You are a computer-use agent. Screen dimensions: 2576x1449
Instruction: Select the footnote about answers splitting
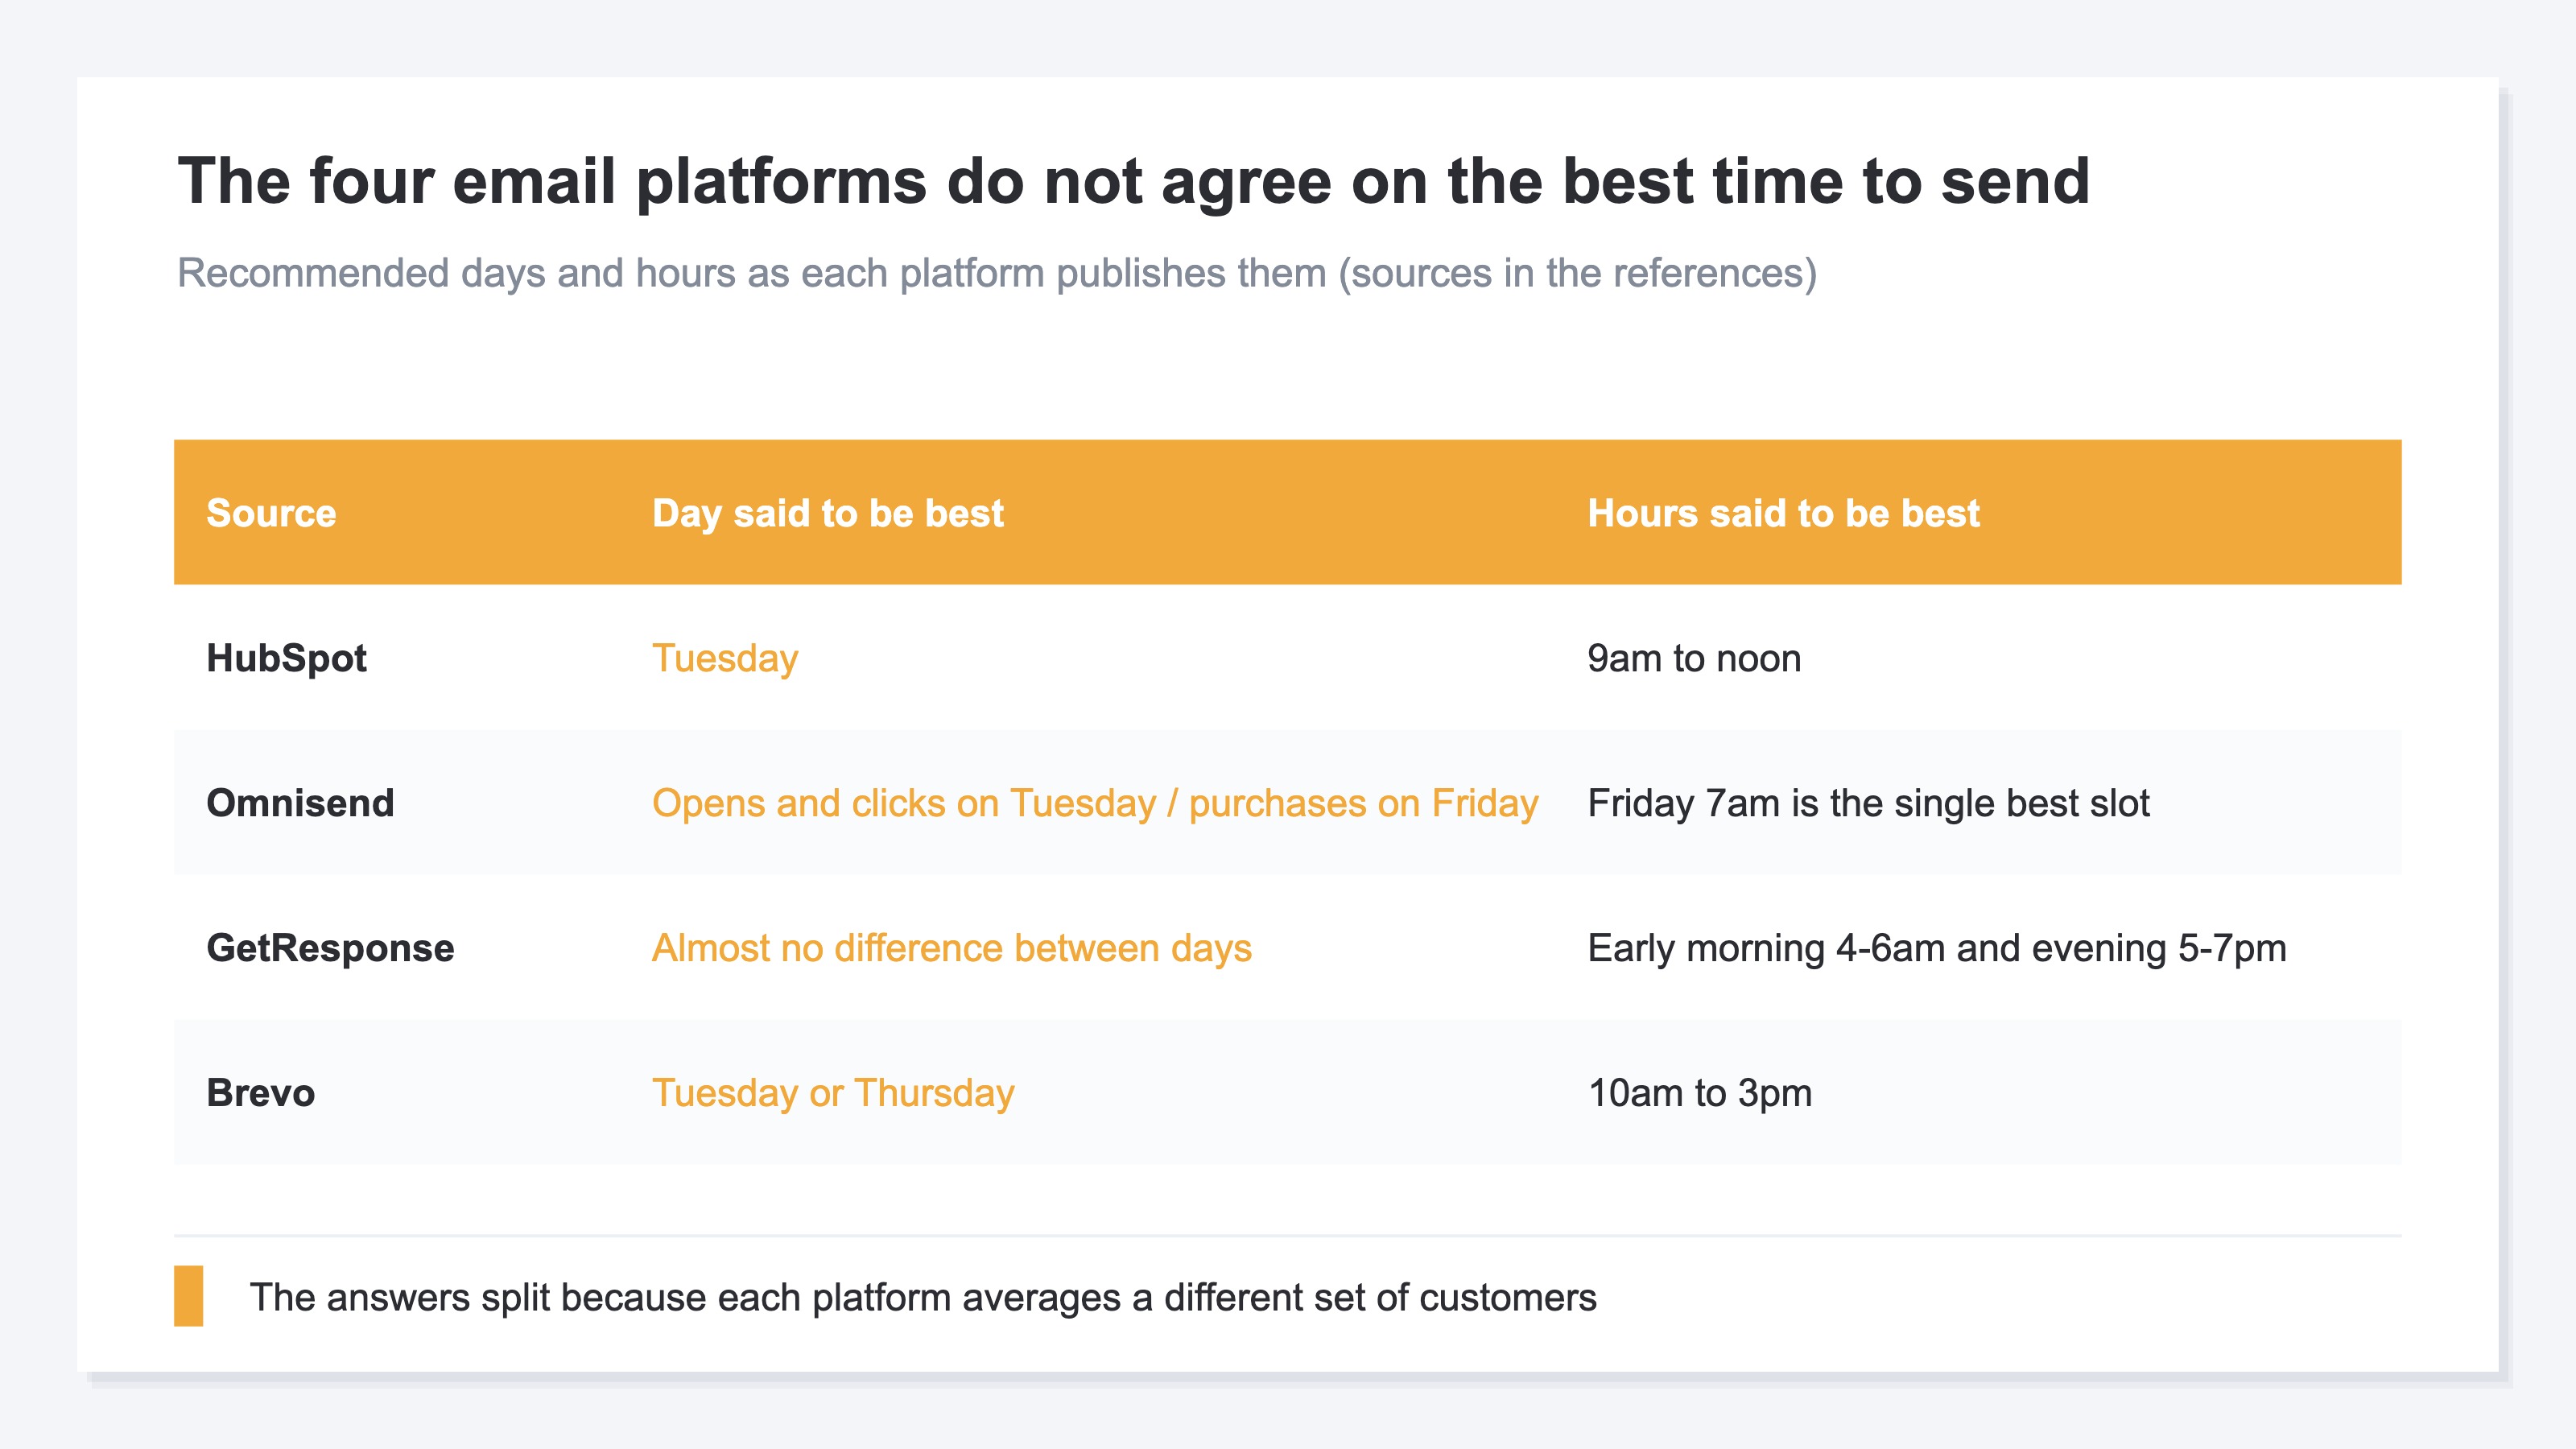(x=922, y=1297)
